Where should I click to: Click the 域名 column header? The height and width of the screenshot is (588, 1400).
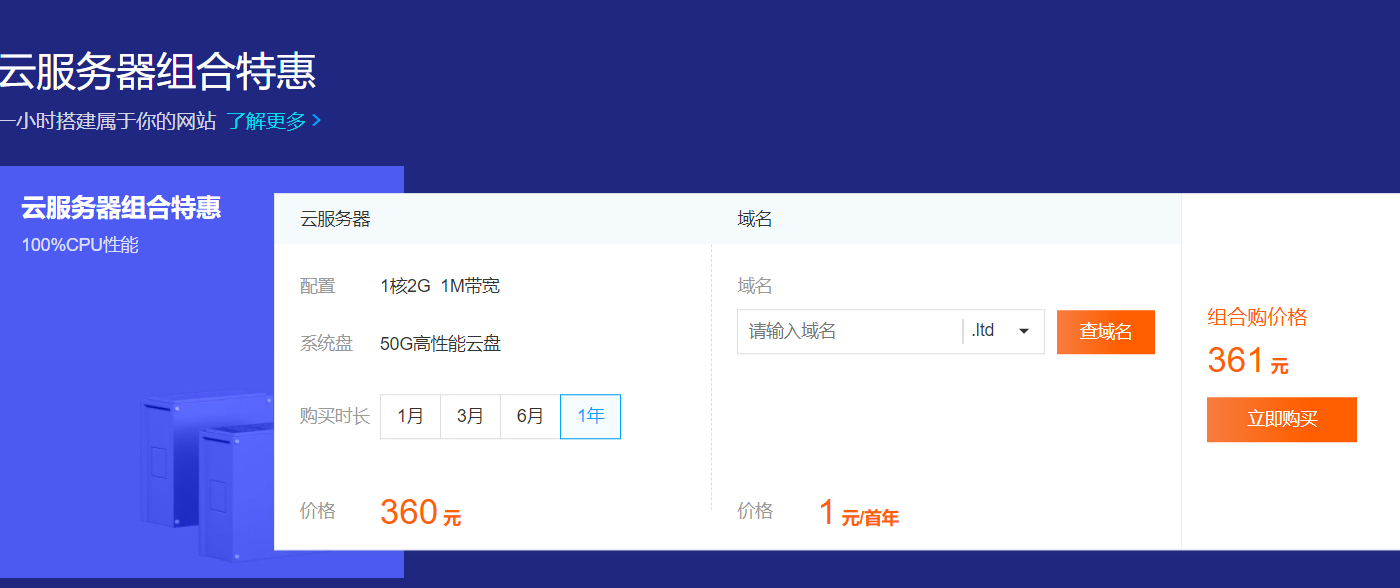click(x=755, y=219)
